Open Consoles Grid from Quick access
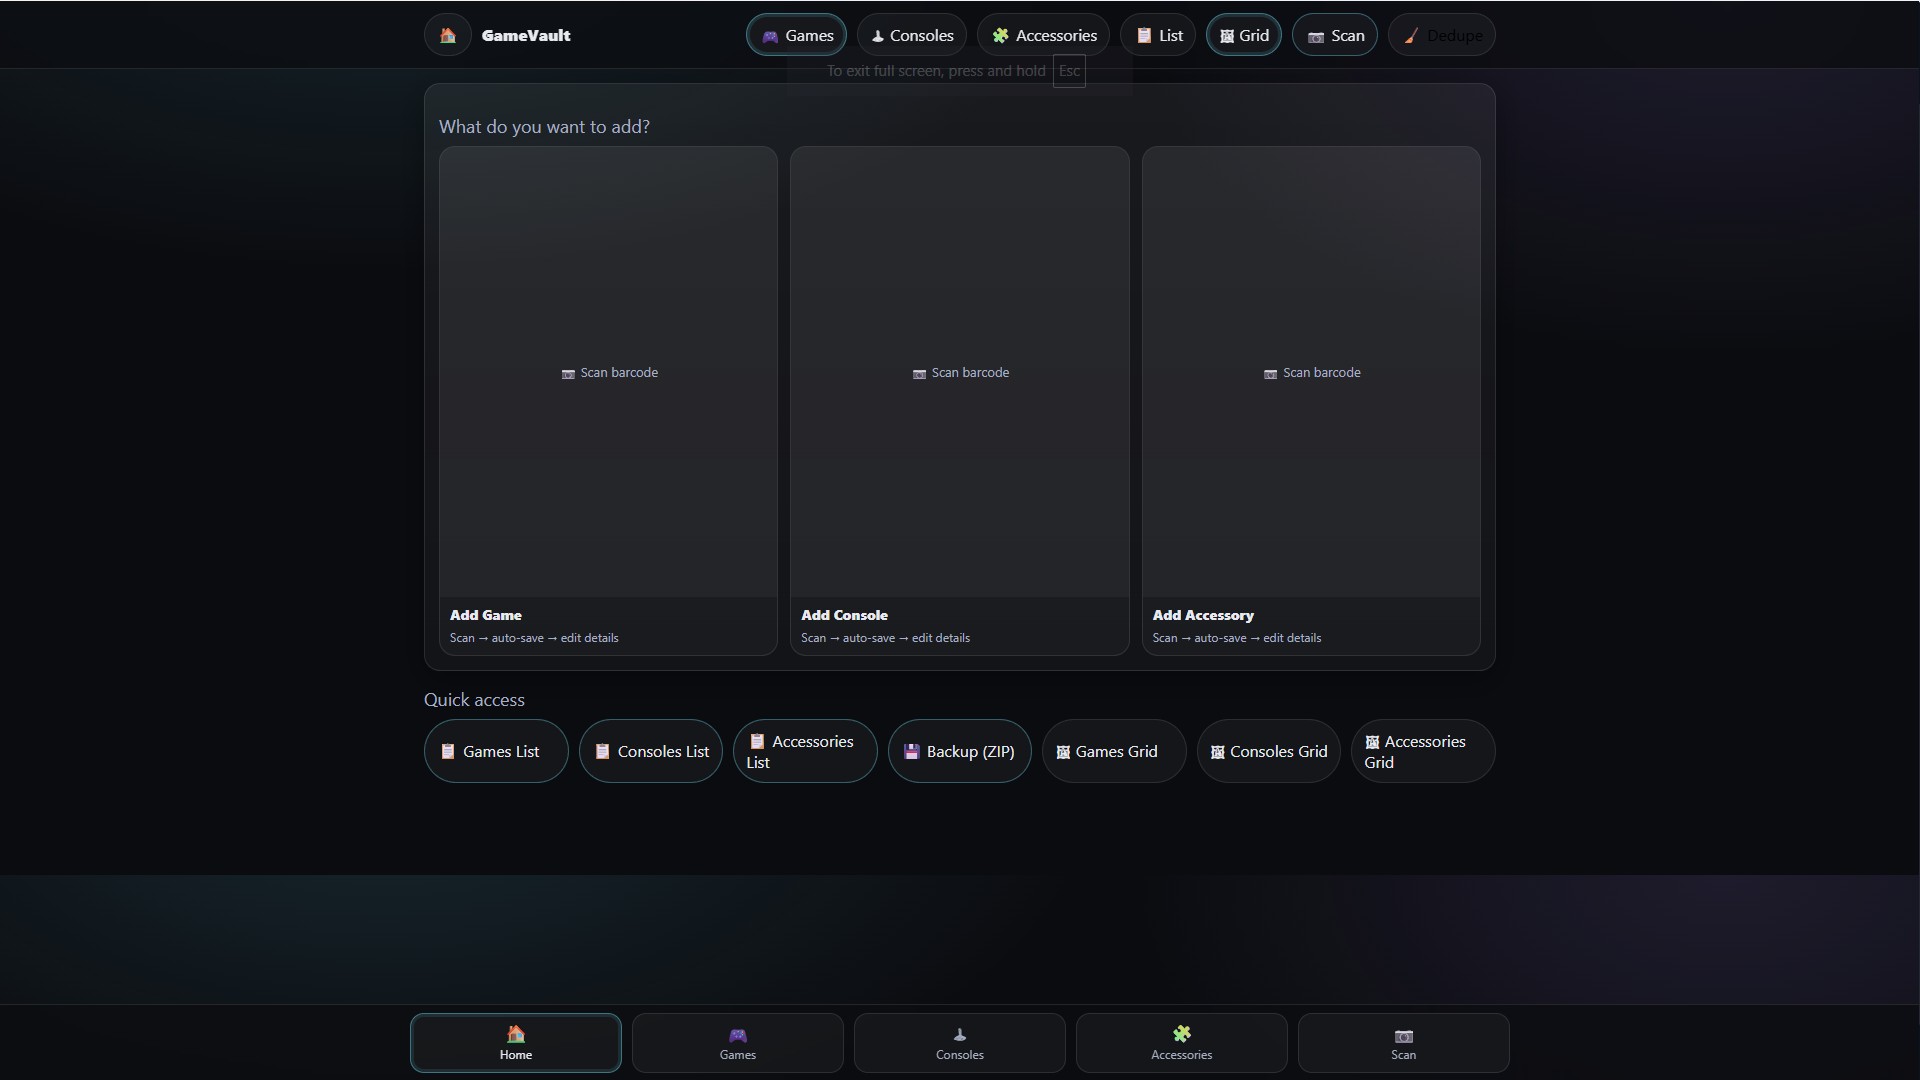1920x1080 pixels. click(1268, 751)
